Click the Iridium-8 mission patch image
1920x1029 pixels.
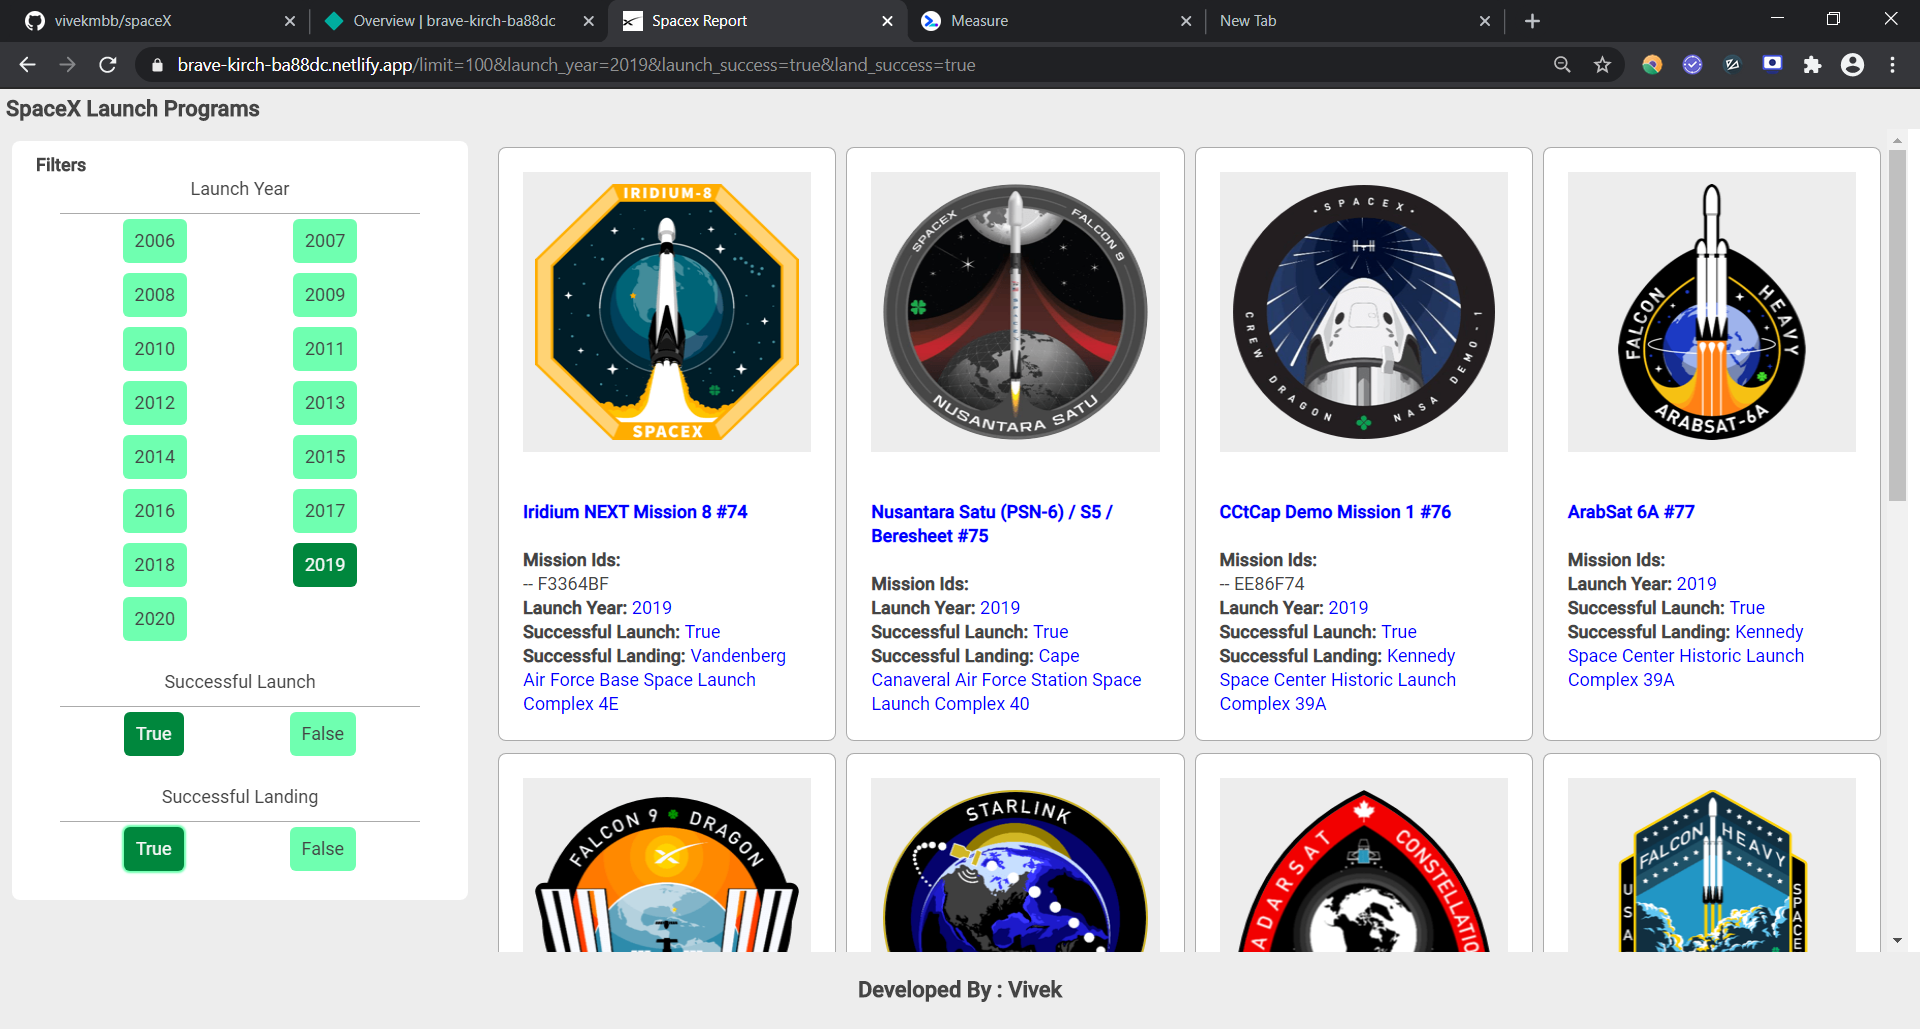coord(667,312)
